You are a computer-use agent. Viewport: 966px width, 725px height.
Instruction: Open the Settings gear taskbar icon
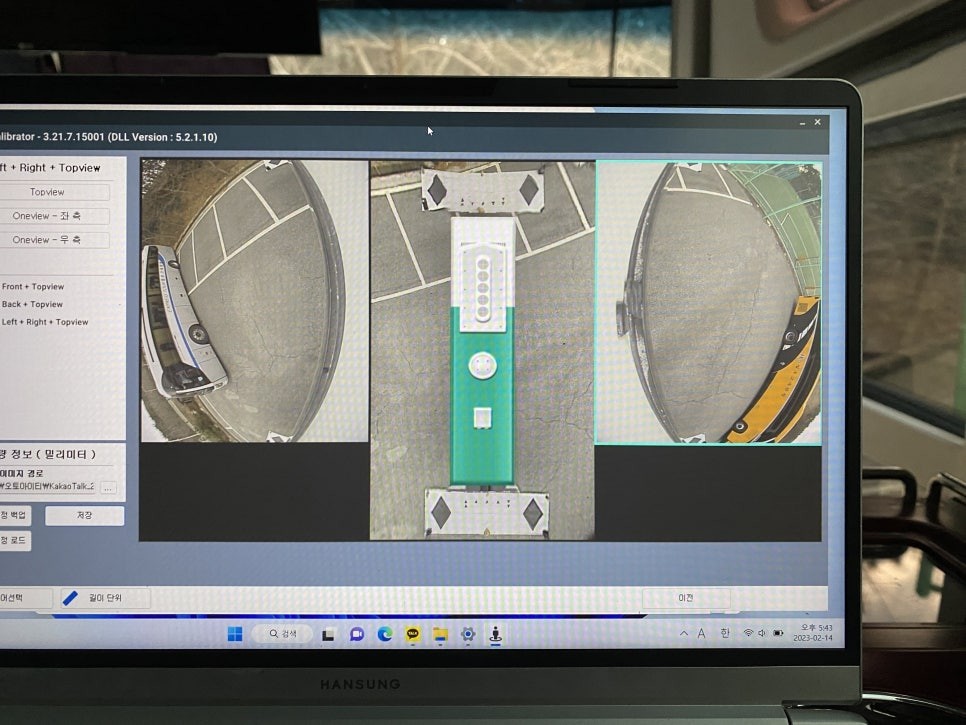click(467, 634)
